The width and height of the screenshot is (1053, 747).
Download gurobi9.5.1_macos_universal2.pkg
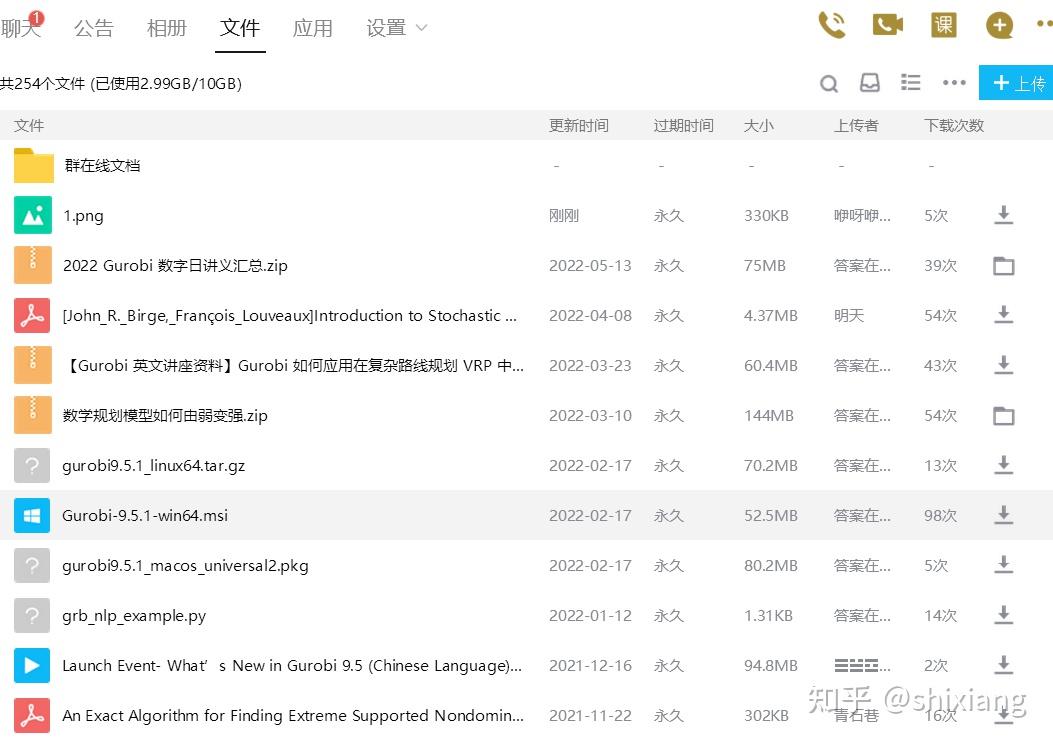[x=1003, y=565]
